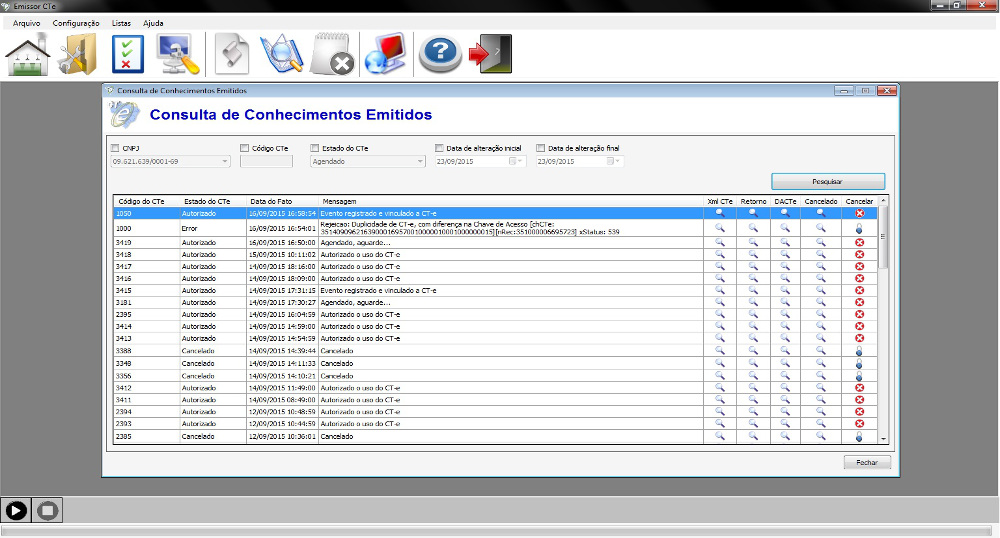Click the checklist validation toolbar icon

[x=127, y=55]
